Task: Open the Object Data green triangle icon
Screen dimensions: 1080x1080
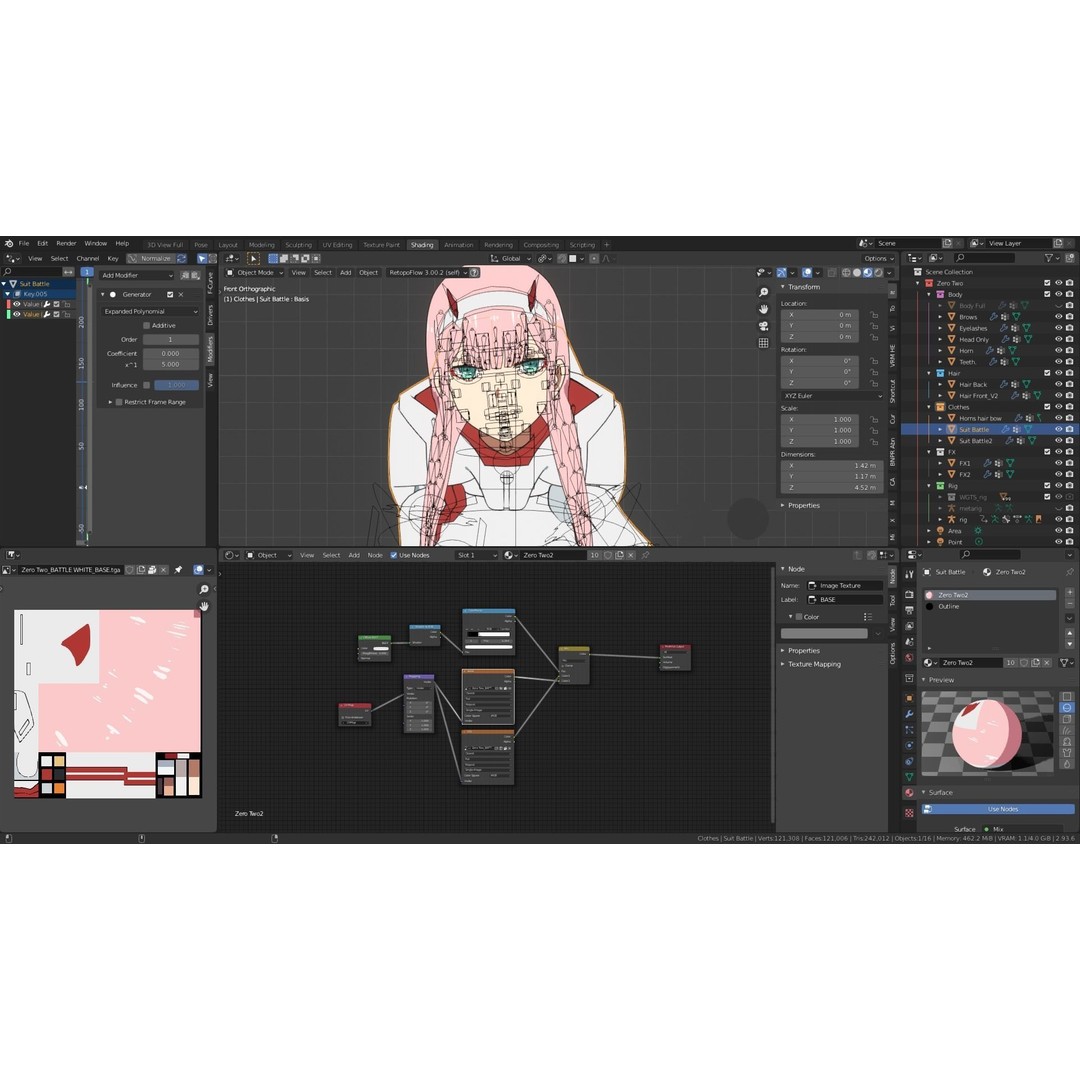Action: [909, 776]
